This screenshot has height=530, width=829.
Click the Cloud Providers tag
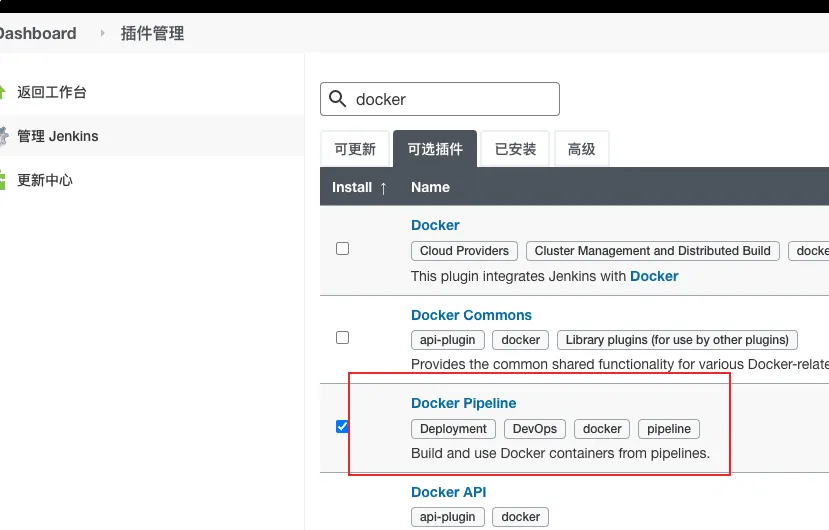tap(464, 251)
